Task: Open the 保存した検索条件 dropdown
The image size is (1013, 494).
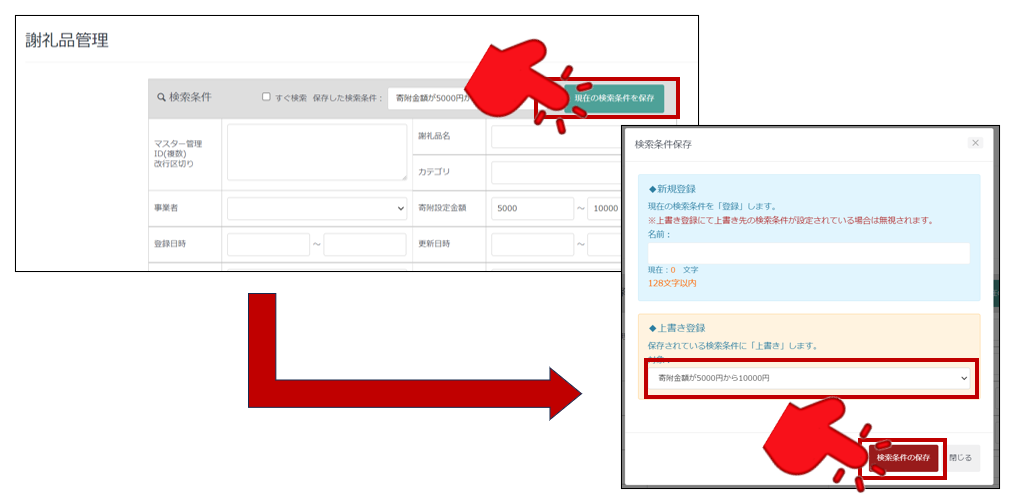Action: [425, 98]
